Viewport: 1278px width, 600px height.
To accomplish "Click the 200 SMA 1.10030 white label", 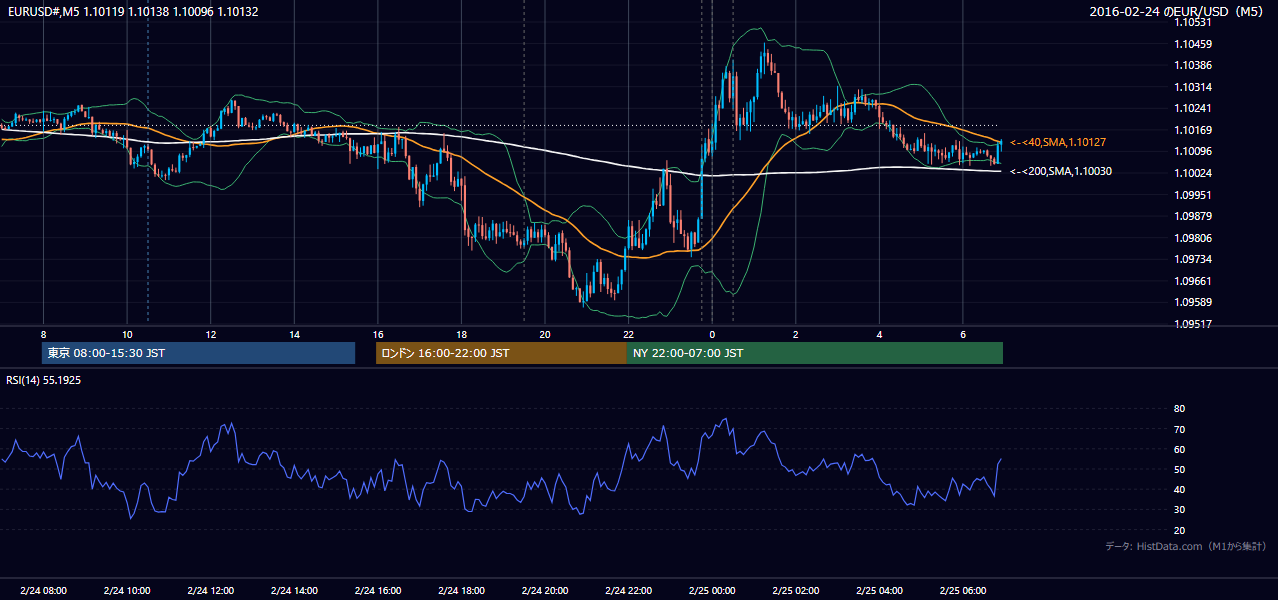I will pyautogui.click(x=1061, y=171).
